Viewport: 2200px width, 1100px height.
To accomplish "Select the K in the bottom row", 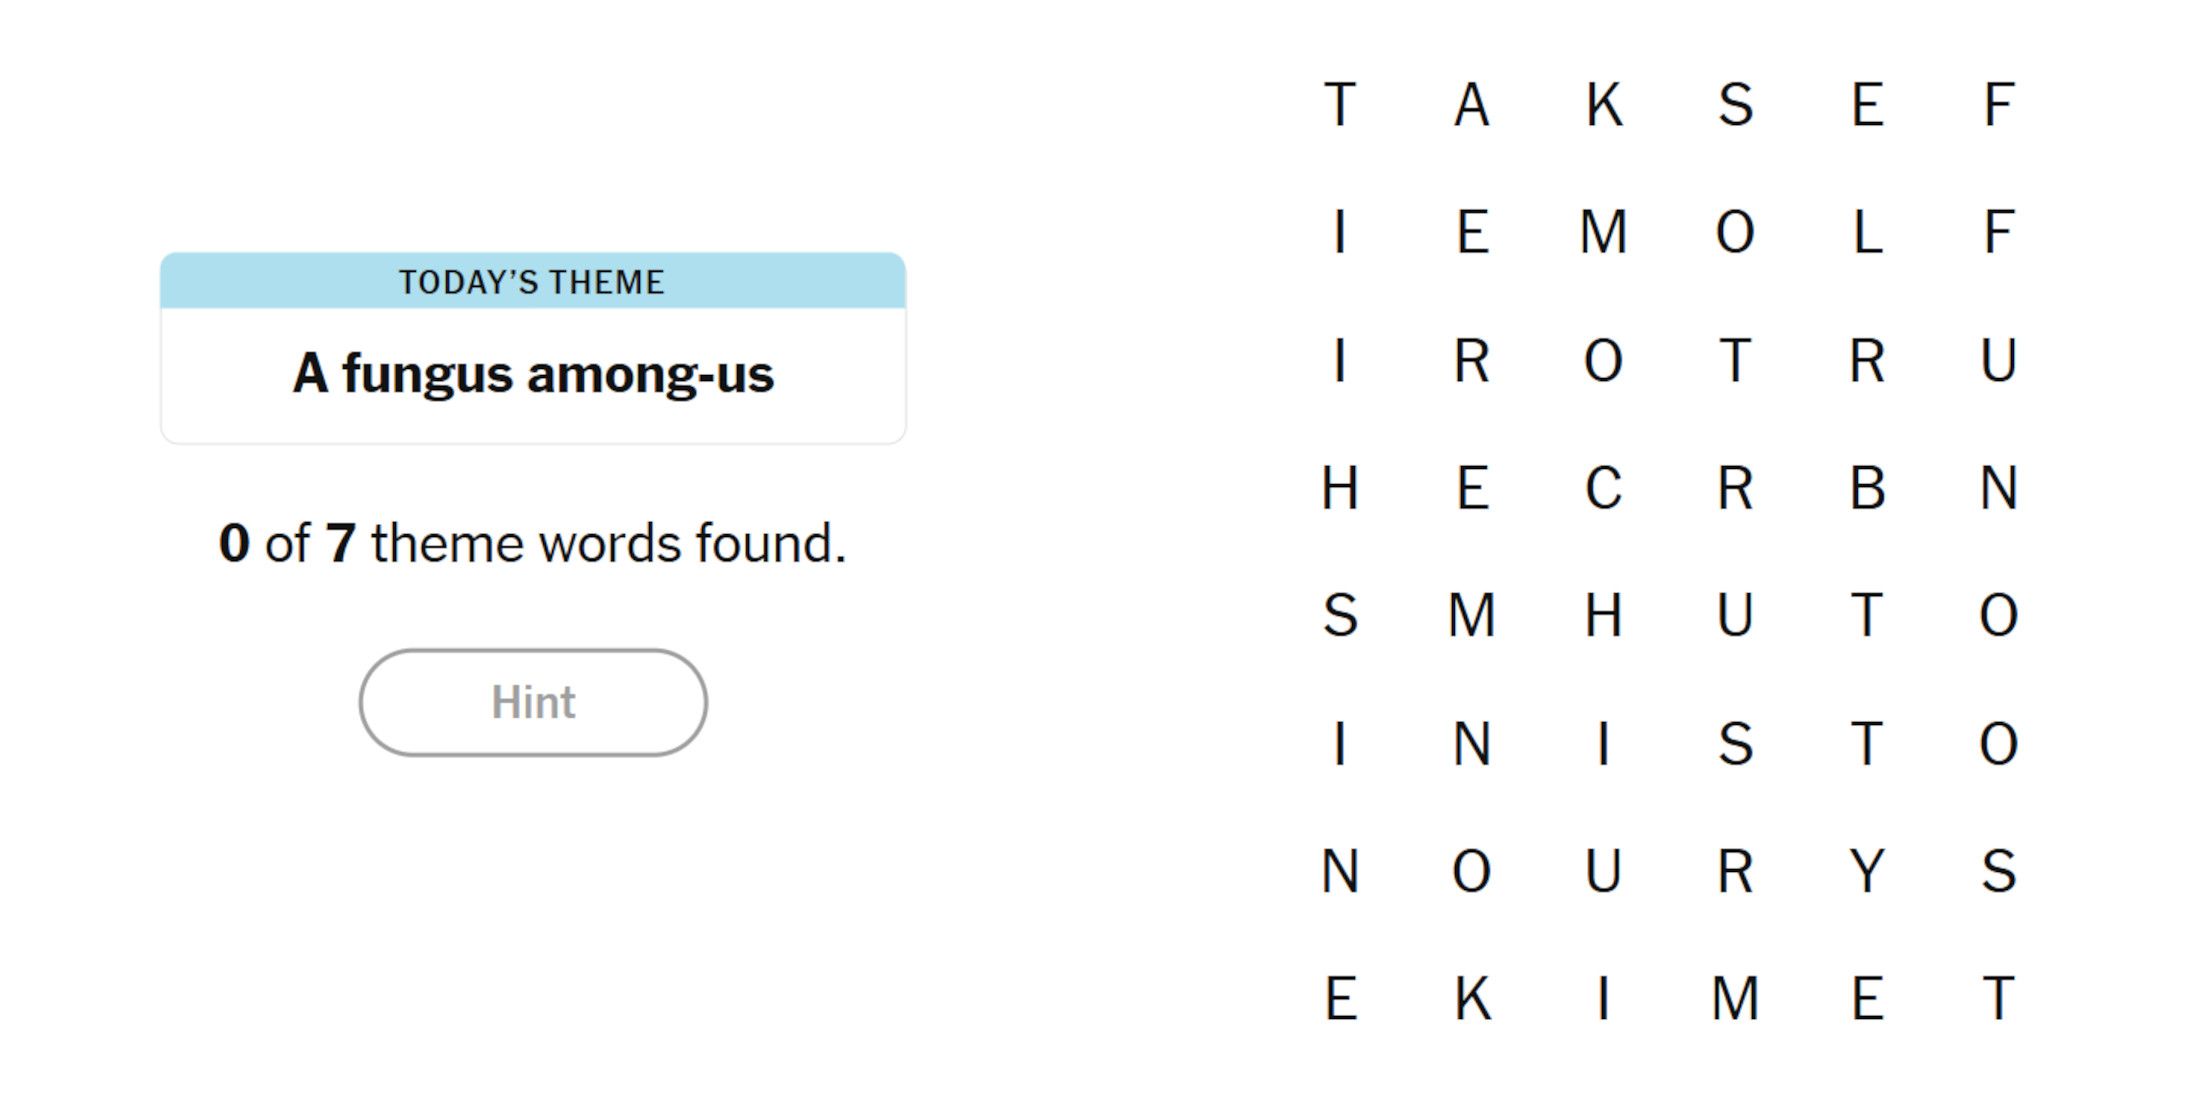I will click(x=1471, y=999).
